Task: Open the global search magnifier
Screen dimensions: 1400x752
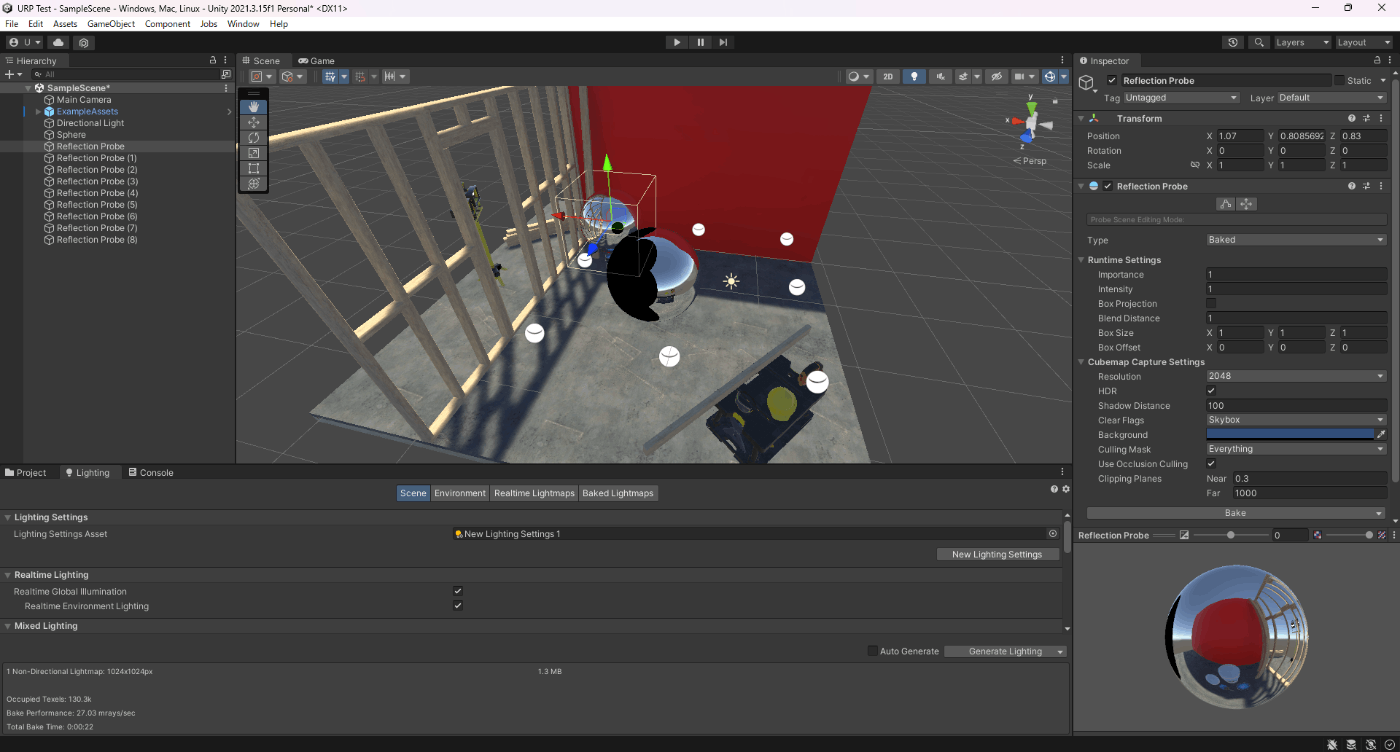Action: (x=1259, y=42)
